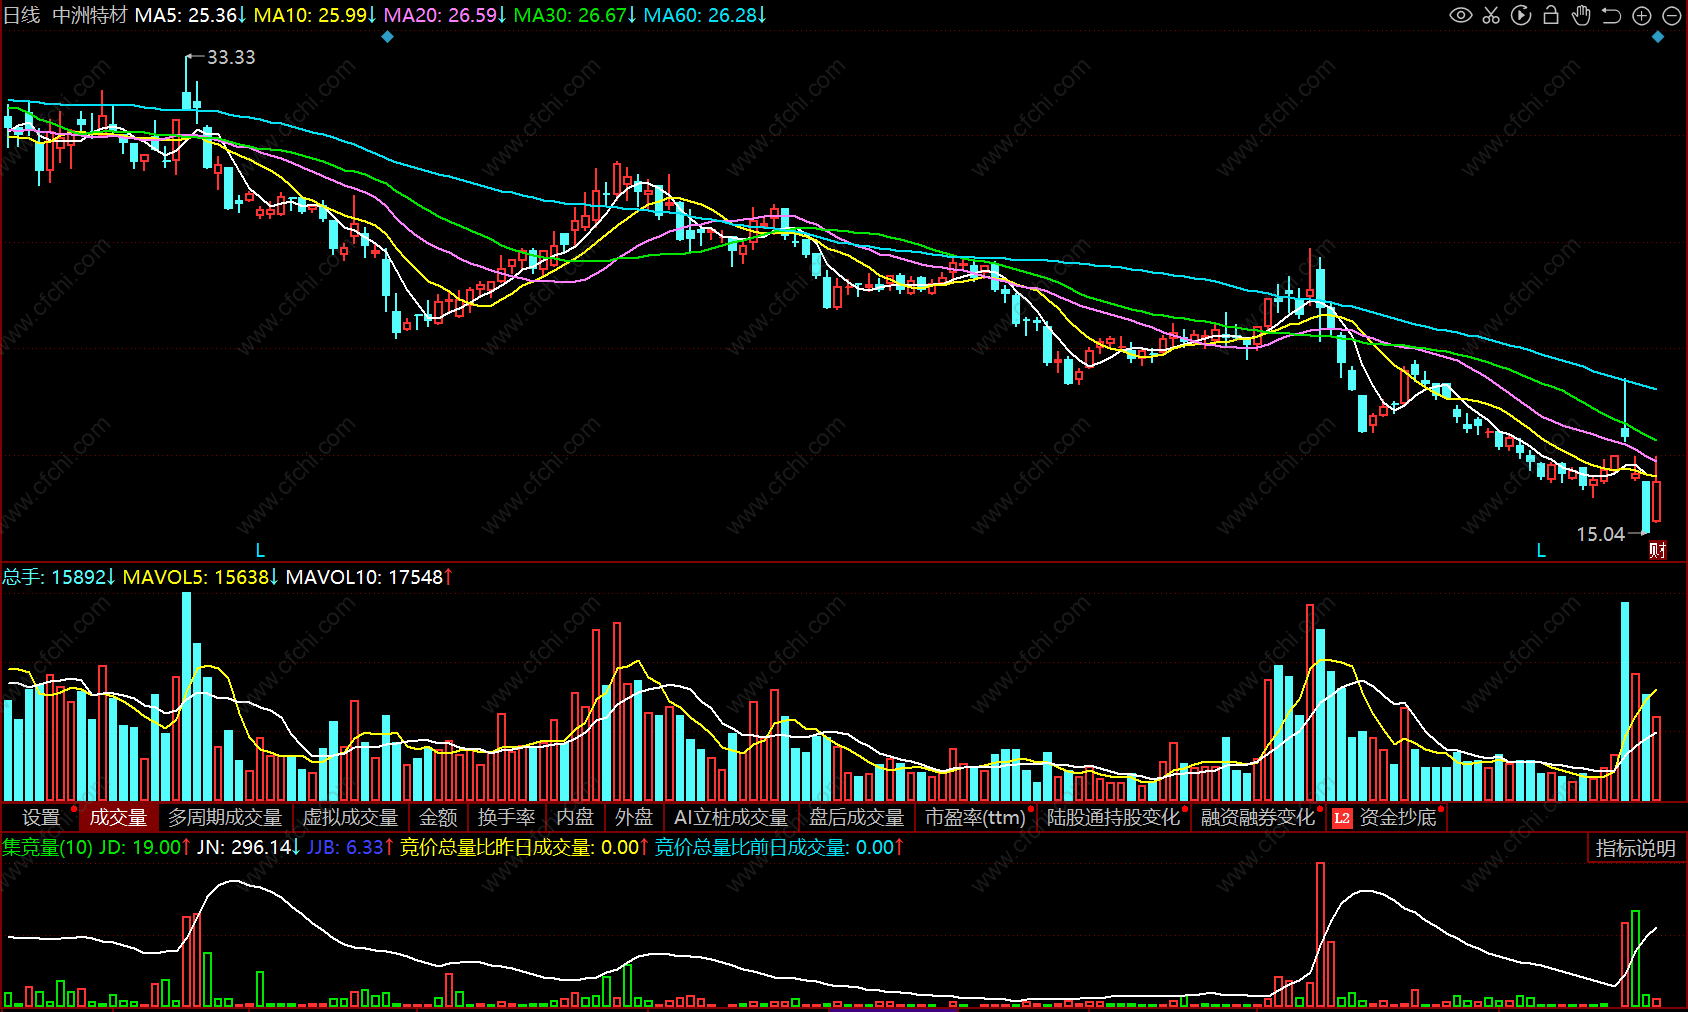The height and width of the screenshot is (1012, 1688).
Task: Click the JD: 19.00 value
Action: pyautogui.click(x=144, y=847)
